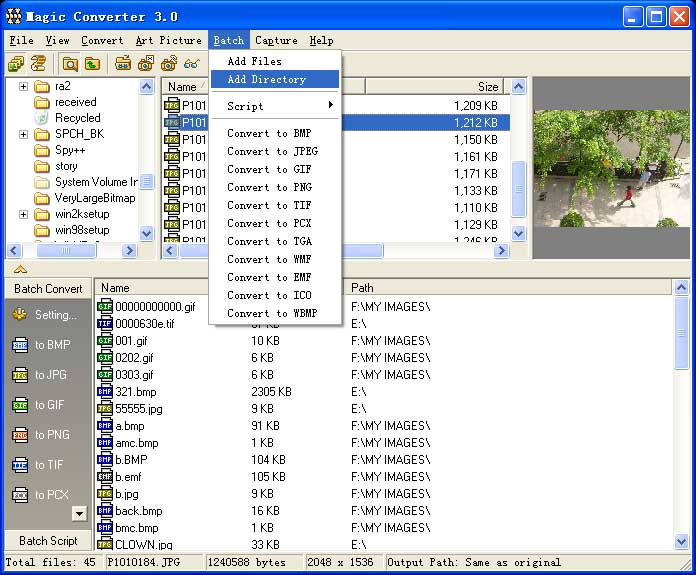The height and width of the screenshot is (575, 696).
Task: Click the folder tree scroll left arrow
Action: (x=14, y=250)
